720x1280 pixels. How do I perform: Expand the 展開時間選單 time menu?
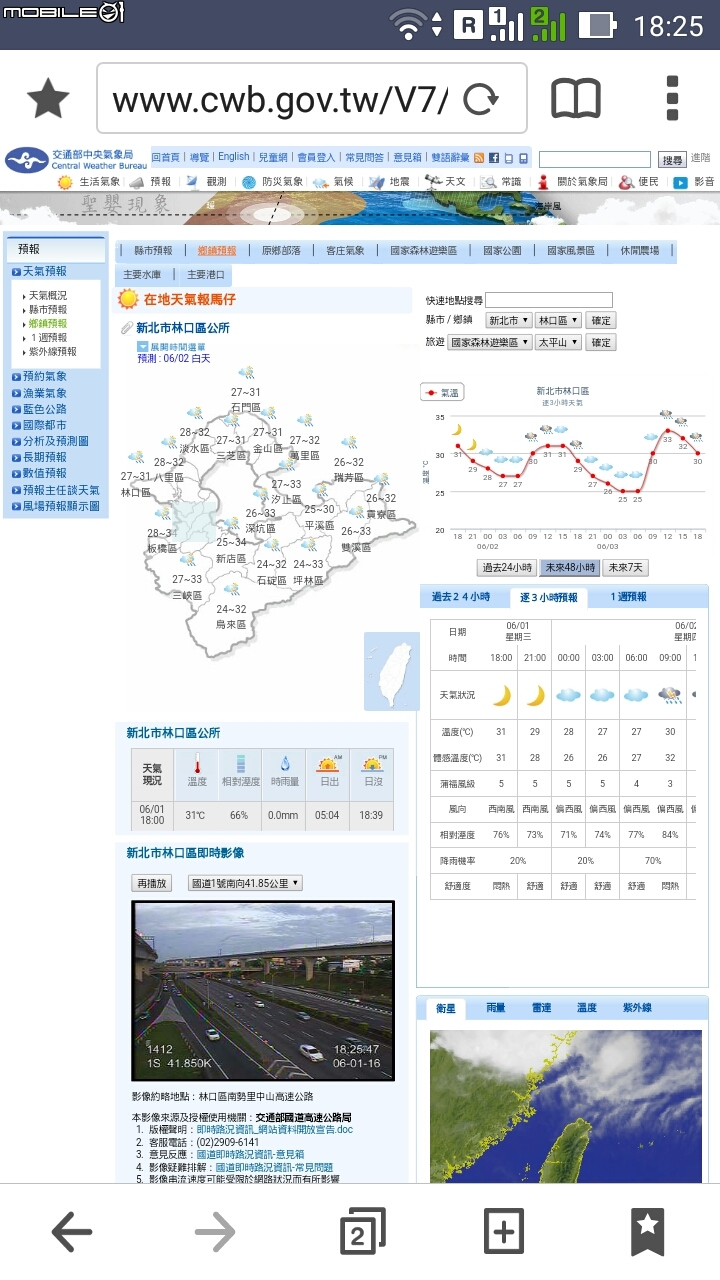(x=171, y=346)
